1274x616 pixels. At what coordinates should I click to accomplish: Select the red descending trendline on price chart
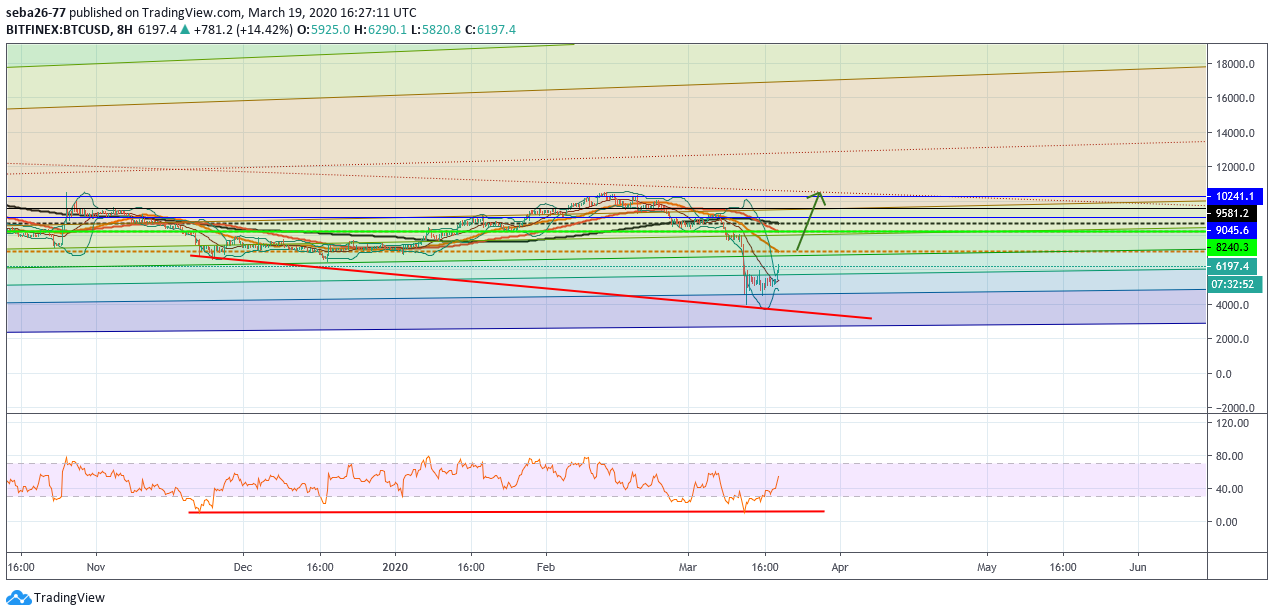(530, 287)
